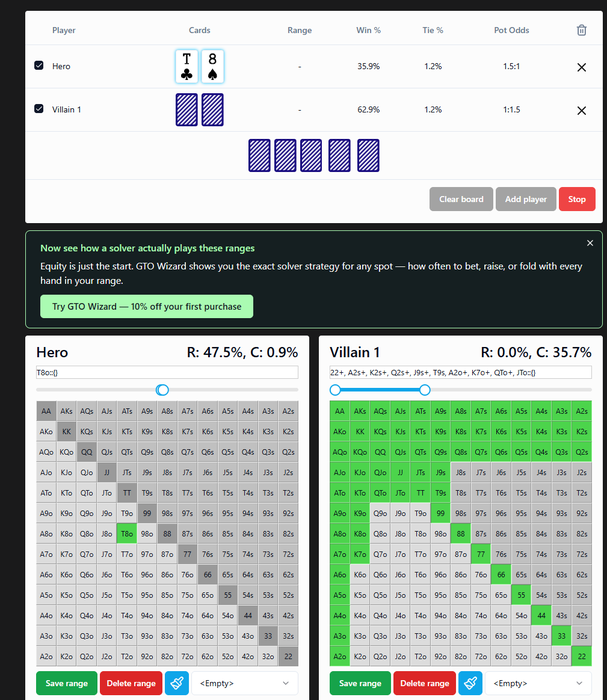
Task: Select Hero's eight of spades card
Action: tap(212, 67)
